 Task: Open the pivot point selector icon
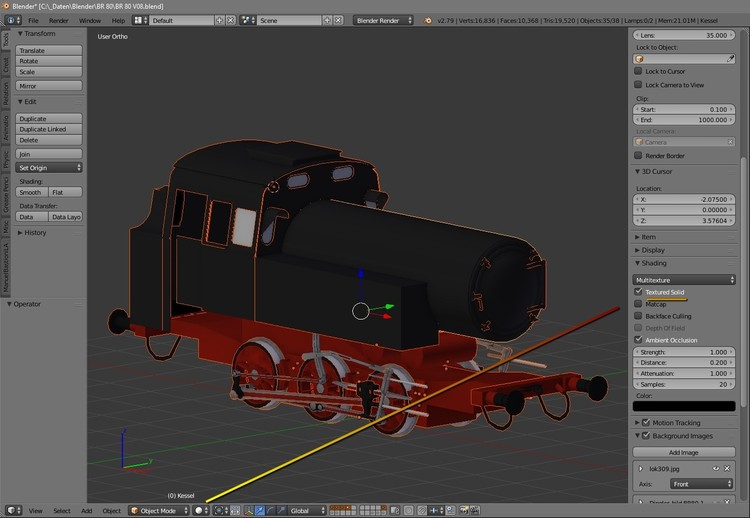[219, 510]
